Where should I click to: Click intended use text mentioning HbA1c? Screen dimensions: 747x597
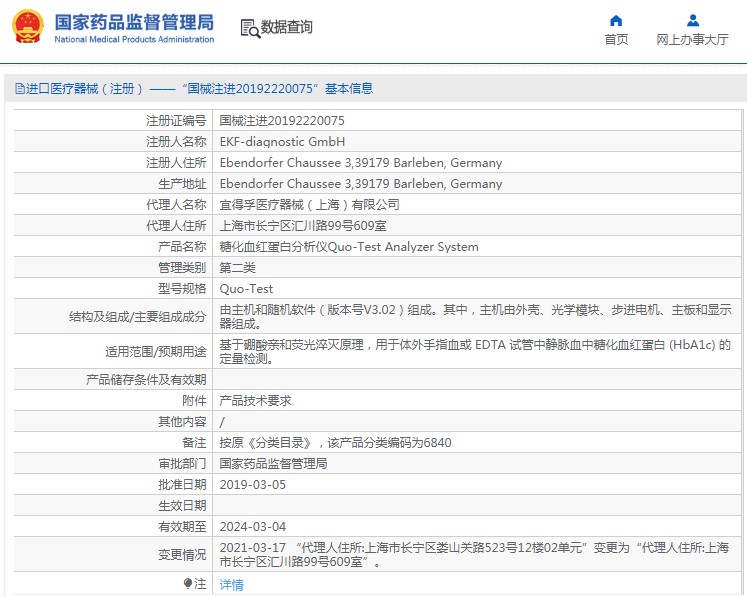pyautogui.click(x=475, y=351)
